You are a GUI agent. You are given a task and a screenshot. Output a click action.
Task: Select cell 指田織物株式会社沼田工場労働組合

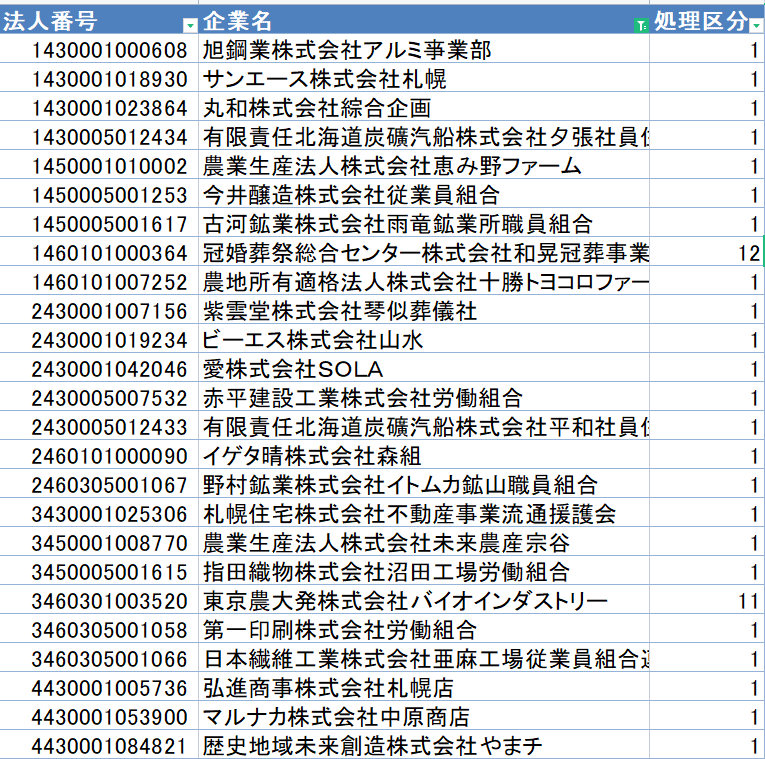[424, 571]
